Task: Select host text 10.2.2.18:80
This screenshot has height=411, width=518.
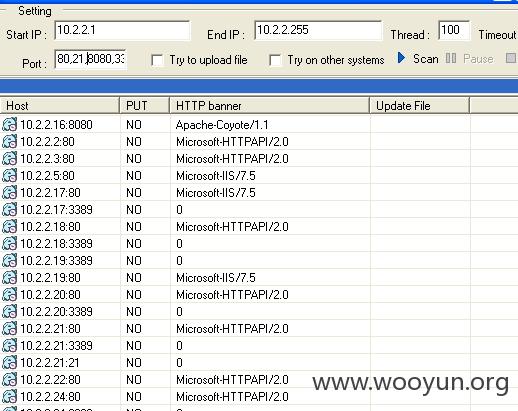Action: (x=50, y=227)
